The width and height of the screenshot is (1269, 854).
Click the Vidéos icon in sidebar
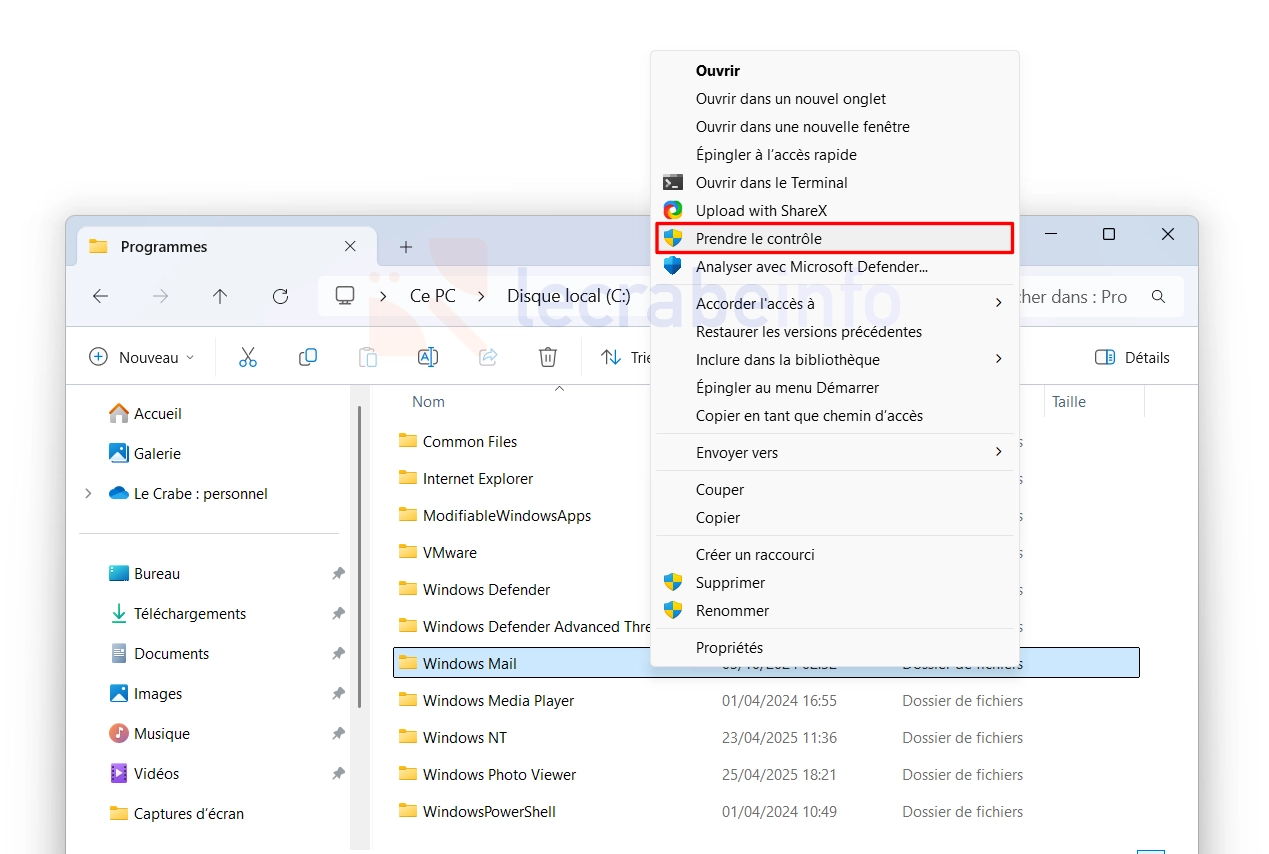119,773
